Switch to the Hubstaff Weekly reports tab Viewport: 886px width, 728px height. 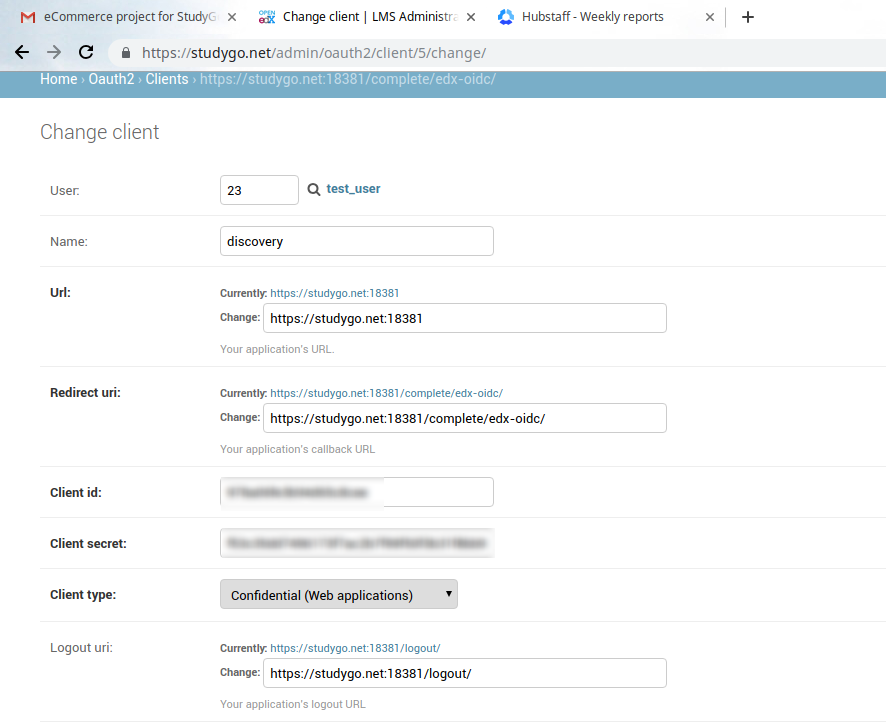[592, 17]
